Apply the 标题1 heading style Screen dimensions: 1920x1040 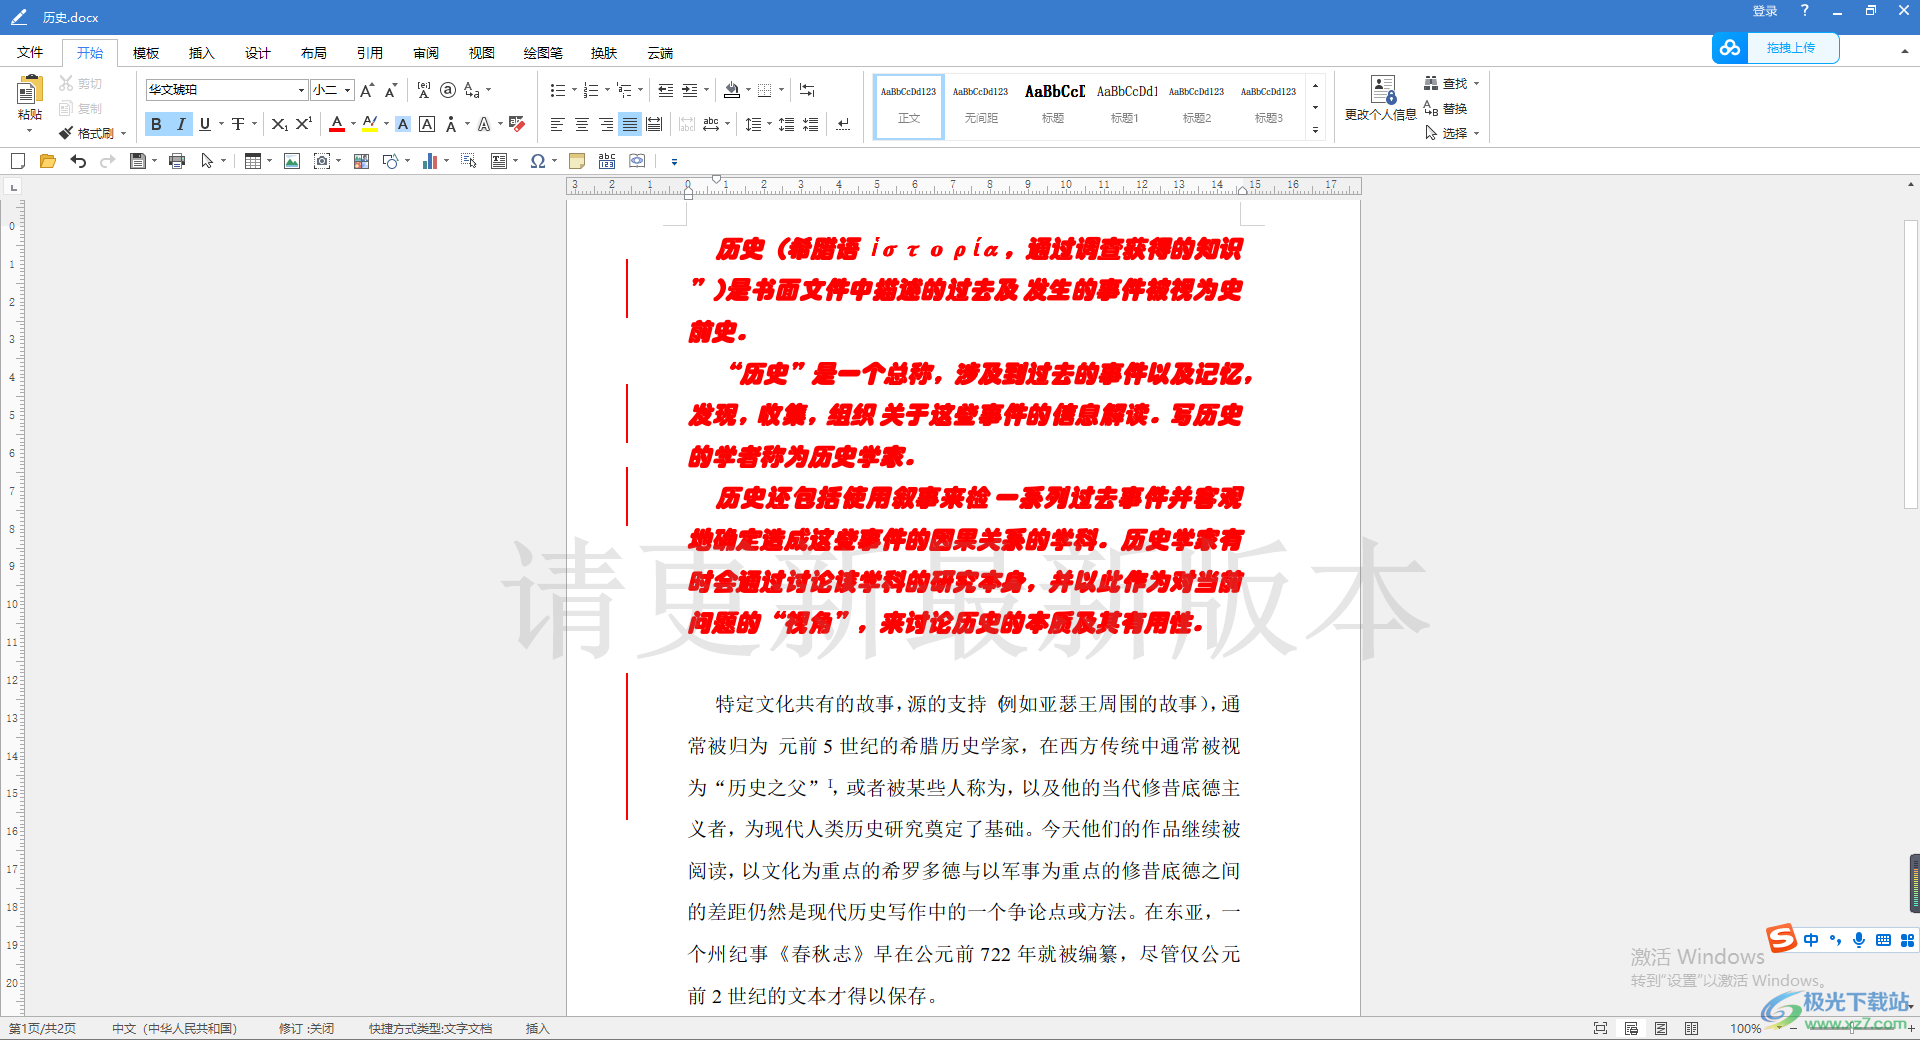point(1126,105)
